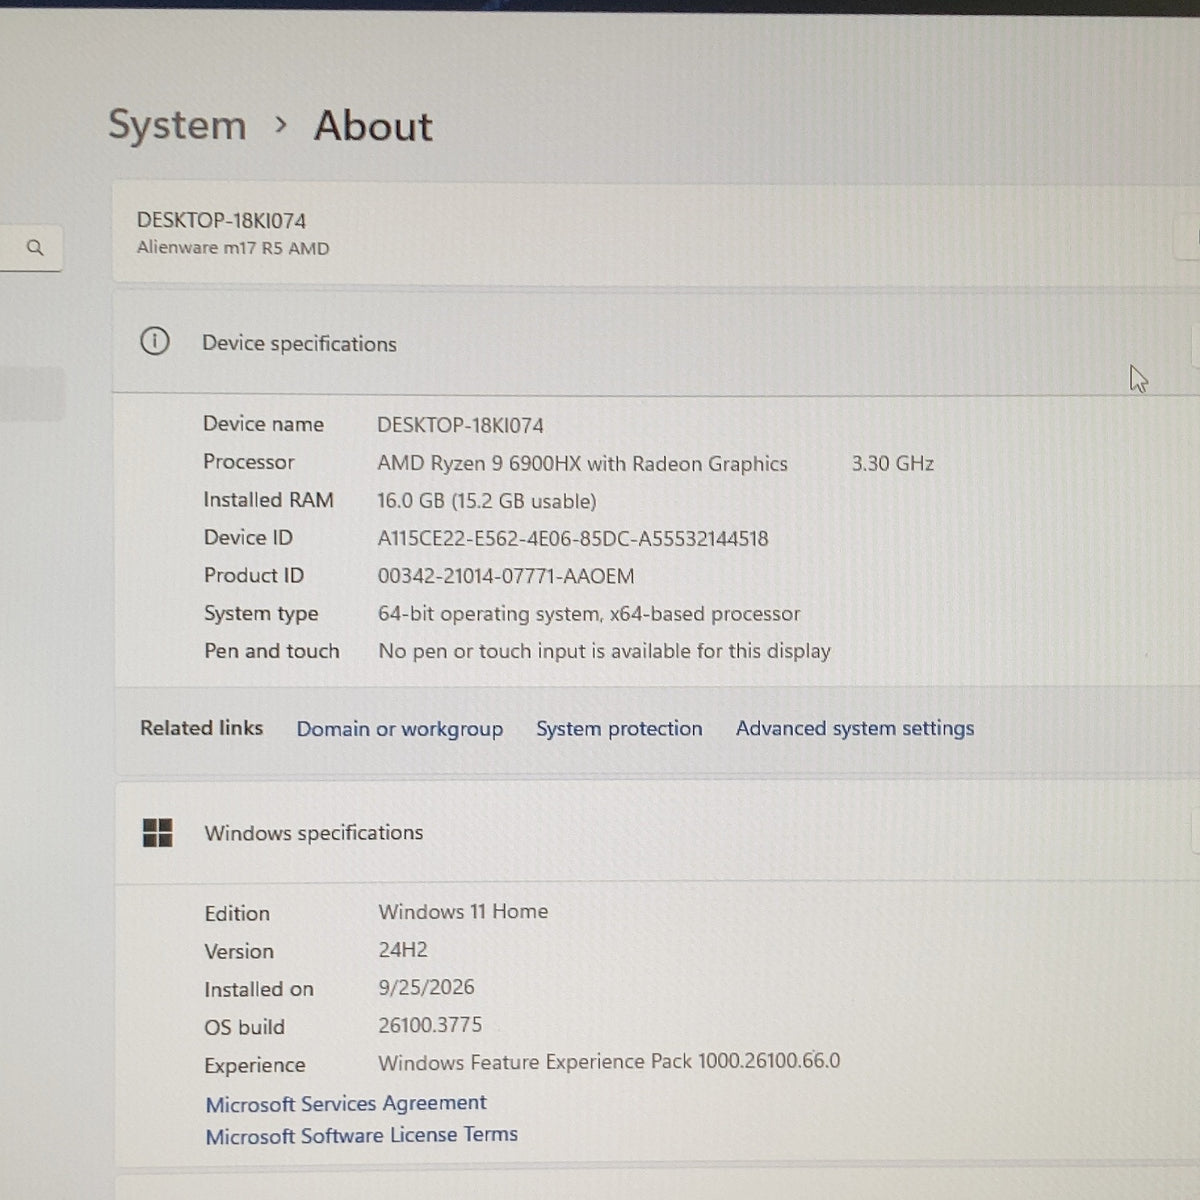Click the Alienware m17 R5 AMD model text
Image resolution: width=1200 pixels, height=1200 pixels.
coord(233,248)
